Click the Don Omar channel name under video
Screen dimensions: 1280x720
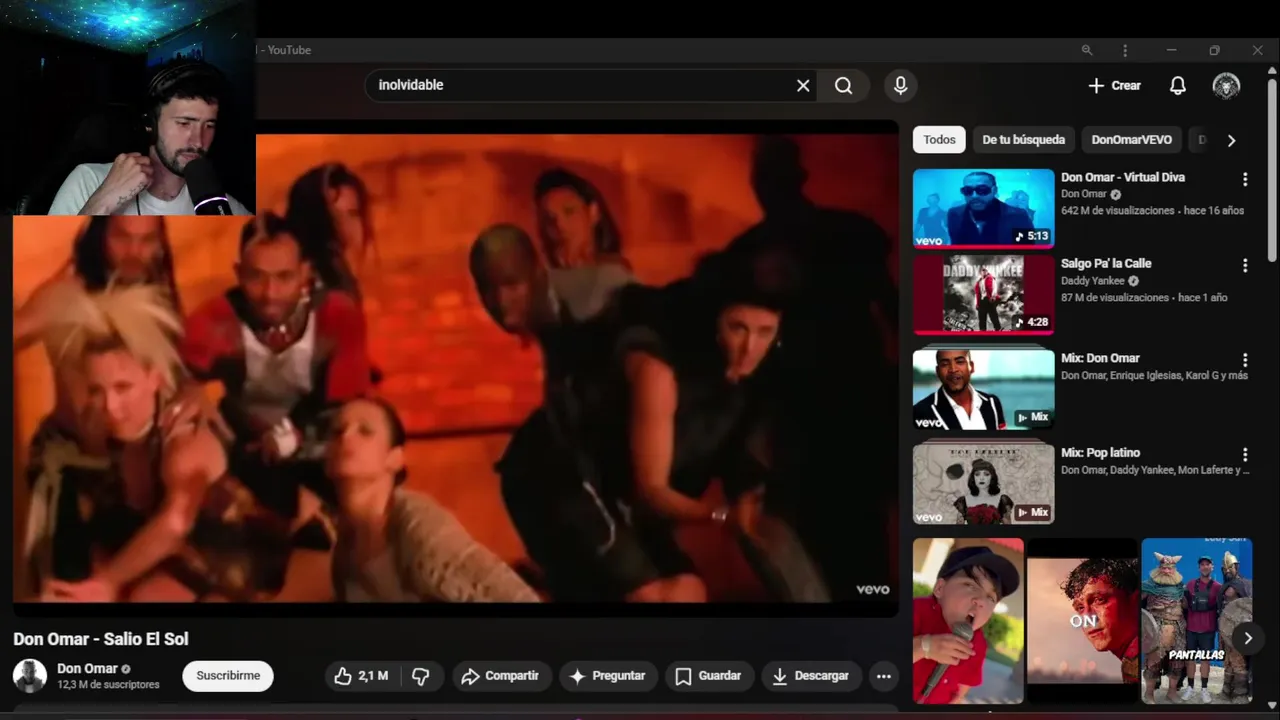[87, 668]
